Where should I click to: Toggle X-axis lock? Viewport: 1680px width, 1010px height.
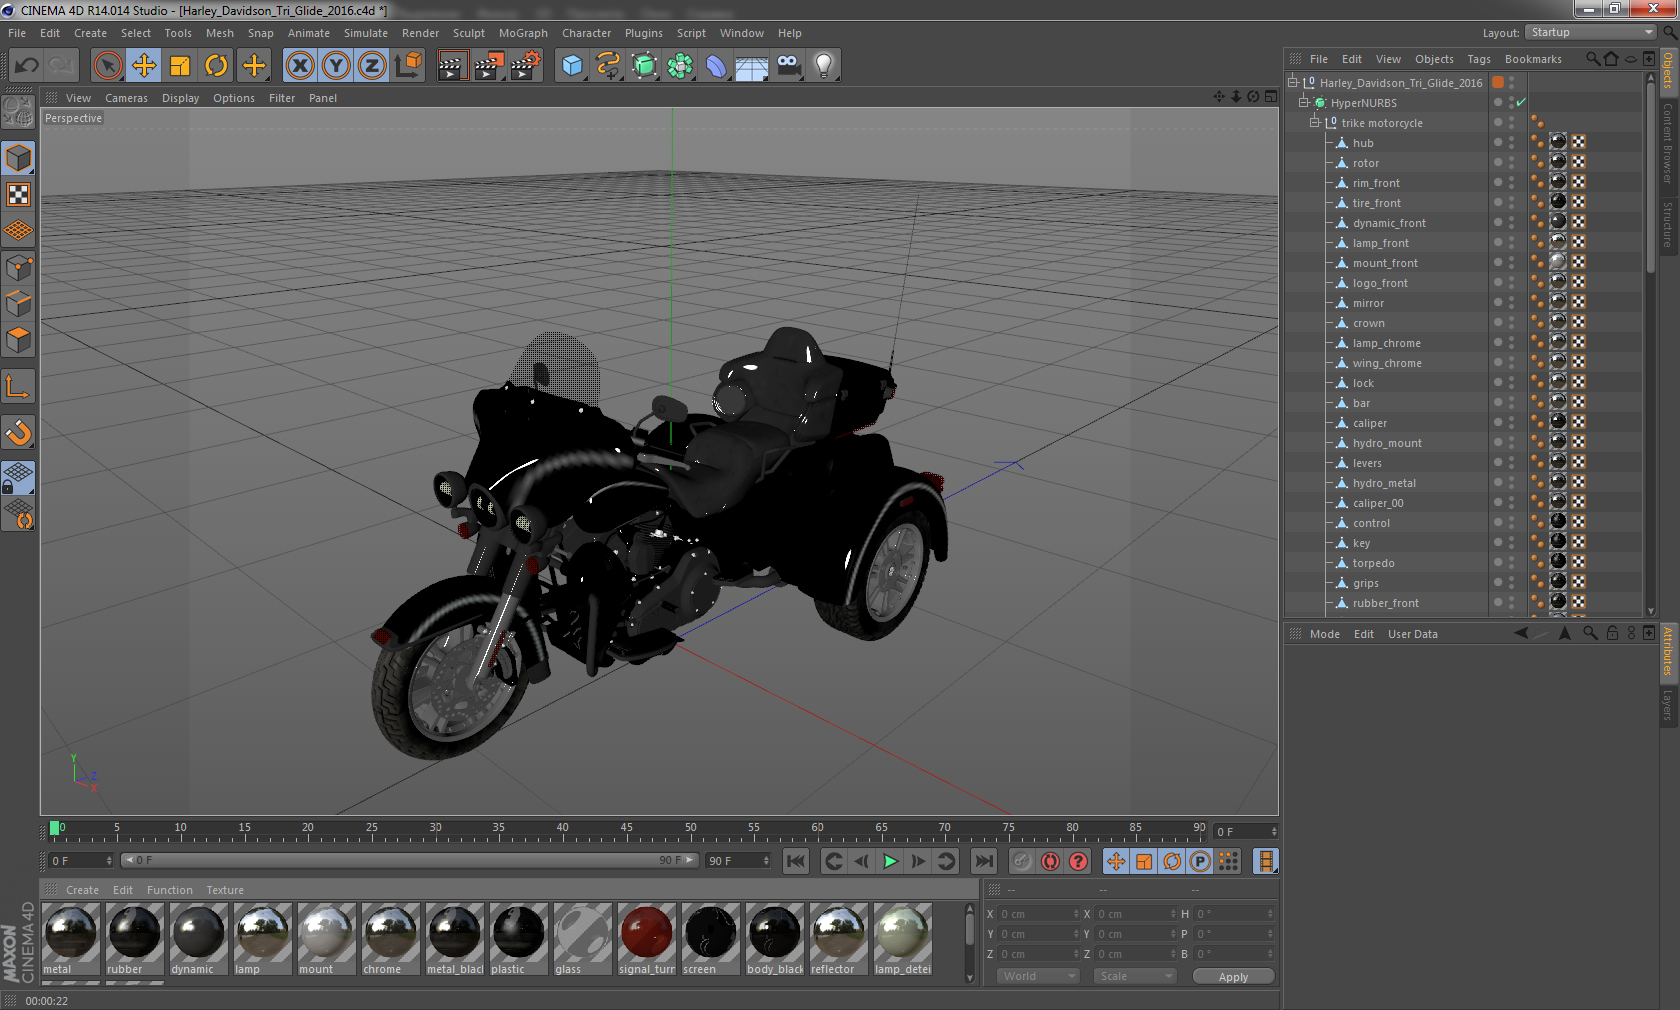pyautogui.click(x=299, y=66)
